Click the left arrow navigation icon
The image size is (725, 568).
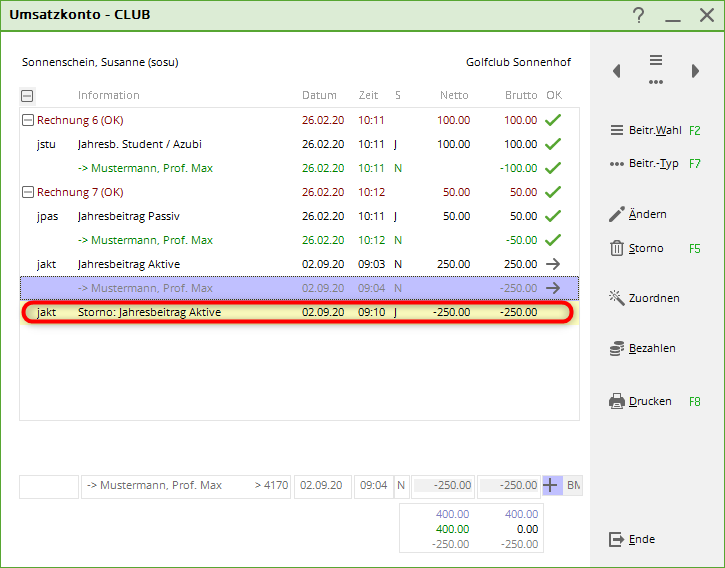[617, 71]
